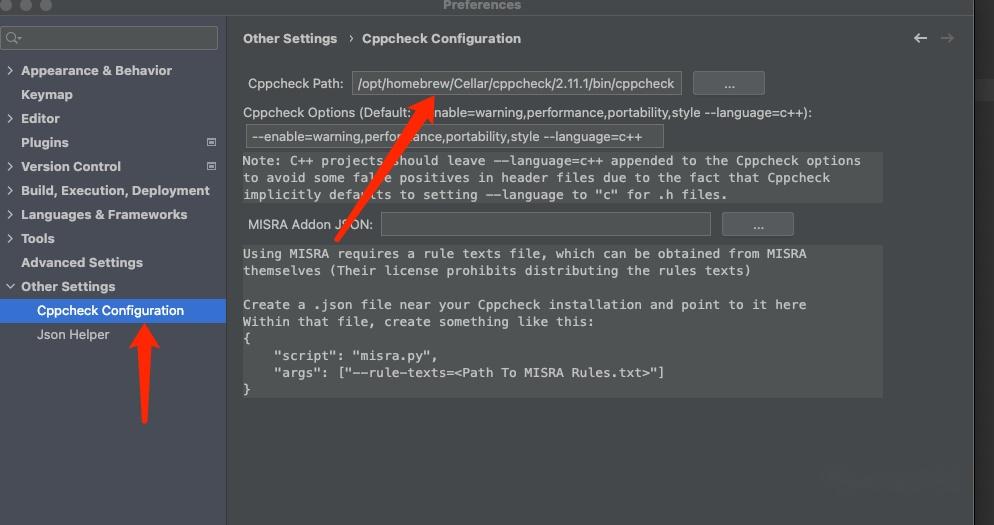Viewport: 994px width, 525px height.
Task: Browse for the Cppcheck Path
Action: click(x=728, y=83)
